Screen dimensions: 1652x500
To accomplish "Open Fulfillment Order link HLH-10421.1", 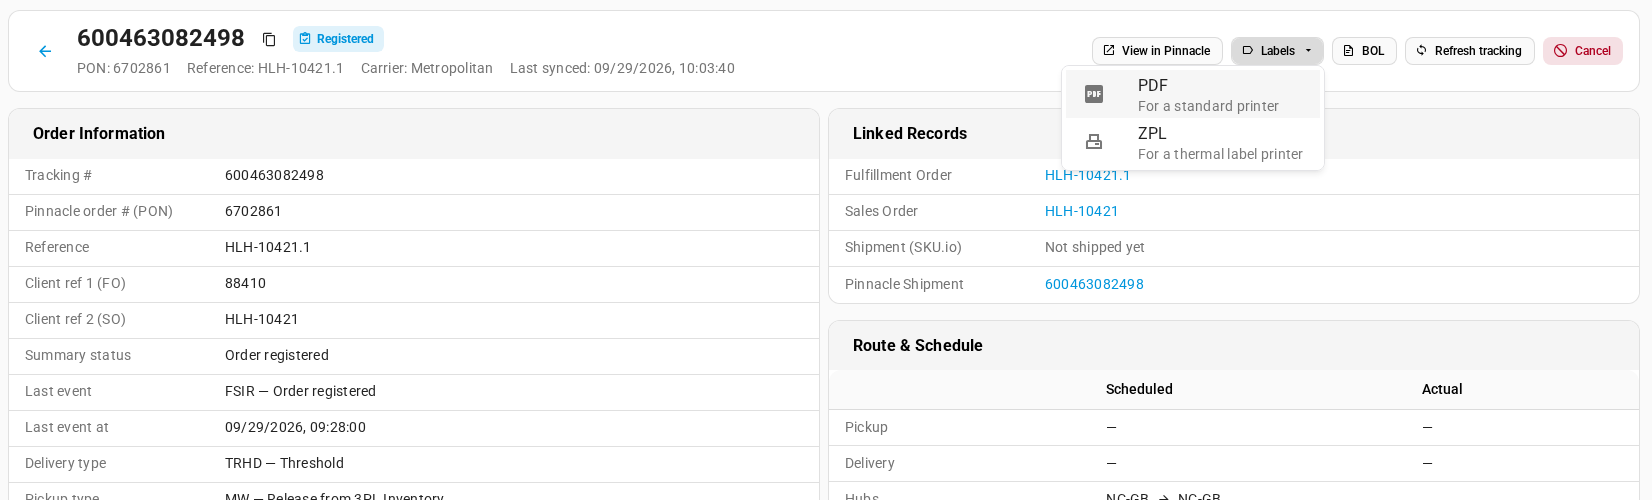I will [x=1087, y=175].
